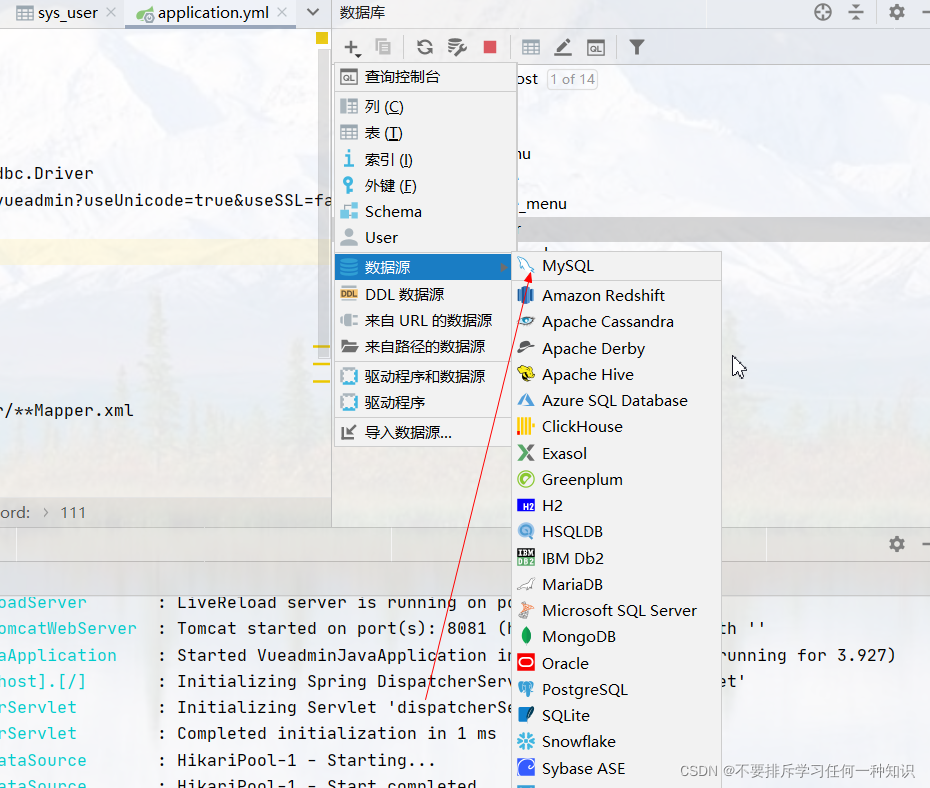This screenshot has height=788, width=930.
Task: Choose 查询控制台 from the menu
Action: (x=426, y=77)
